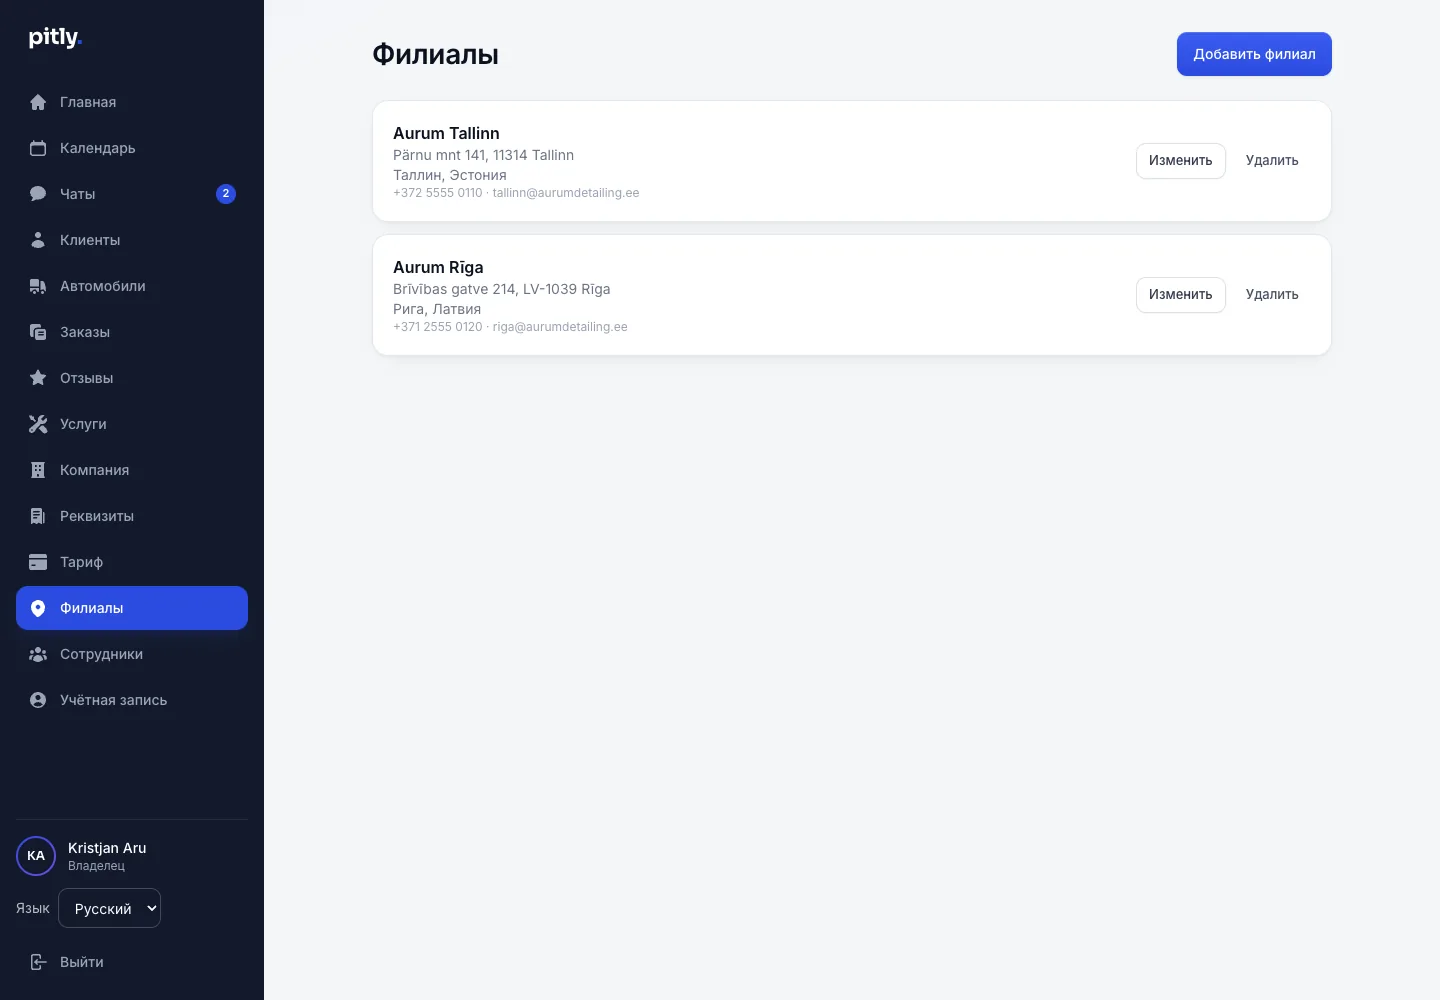
Task: Click the orders icon for Заказы
Action: click(38, 332)
